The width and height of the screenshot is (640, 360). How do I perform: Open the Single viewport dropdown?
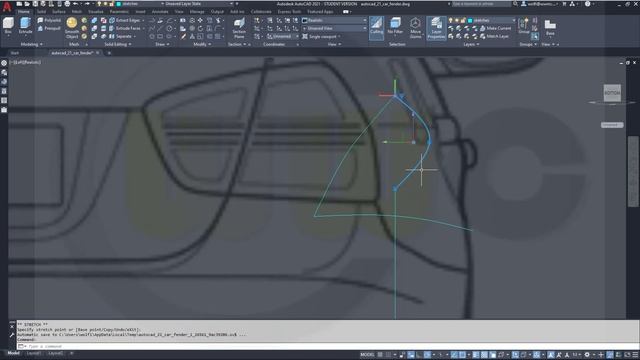[322, 36]
